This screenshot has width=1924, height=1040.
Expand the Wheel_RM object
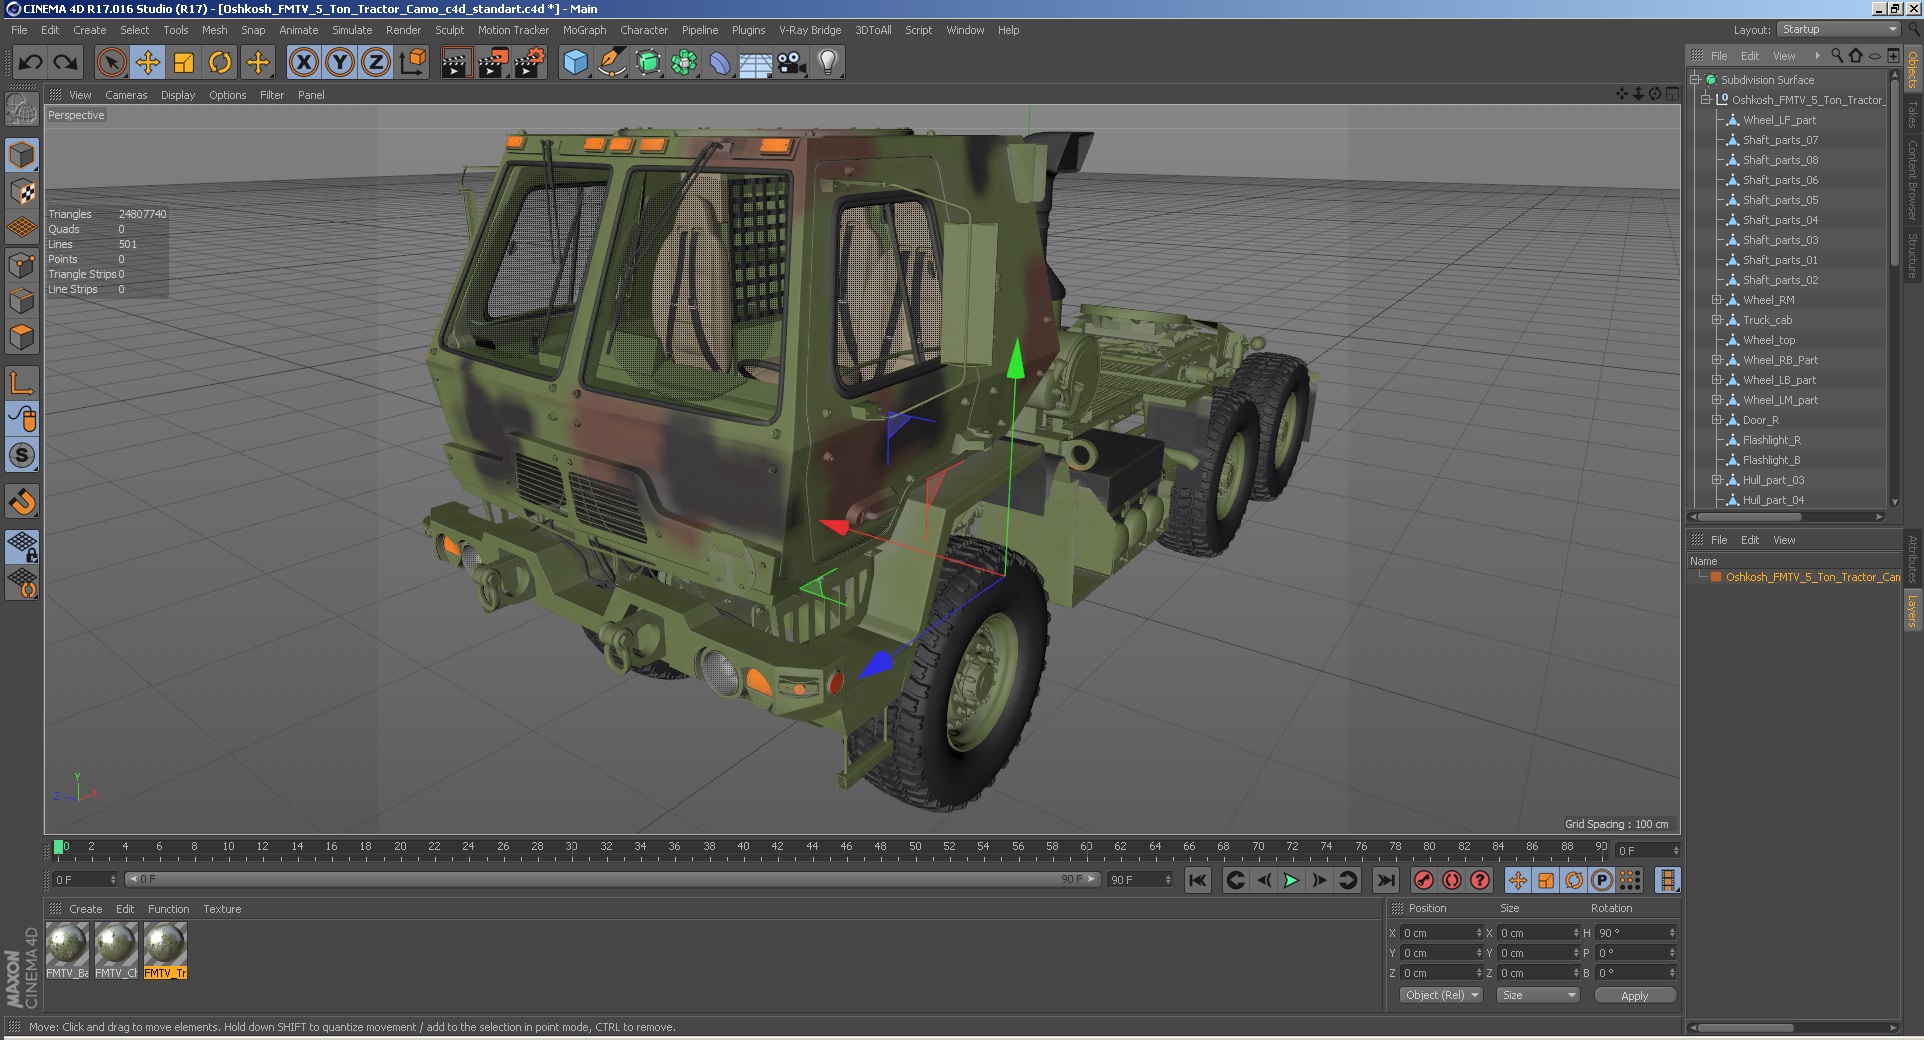1717,300
